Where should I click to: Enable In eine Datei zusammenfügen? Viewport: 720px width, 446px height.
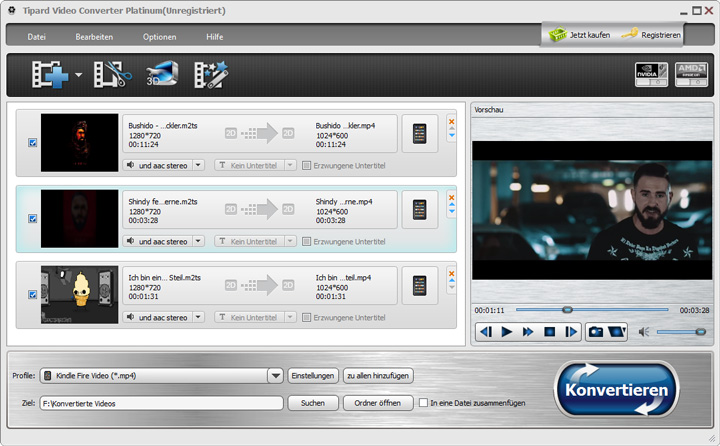tap(423, 403)
